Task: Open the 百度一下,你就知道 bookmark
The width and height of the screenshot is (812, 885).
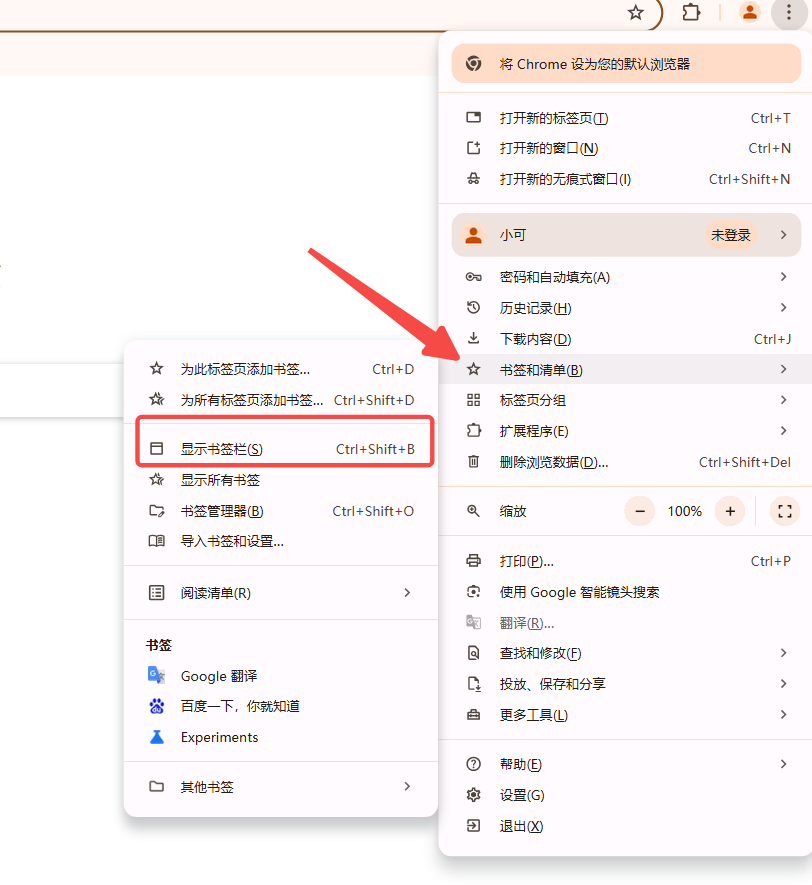Action: (x=281, y=706)
